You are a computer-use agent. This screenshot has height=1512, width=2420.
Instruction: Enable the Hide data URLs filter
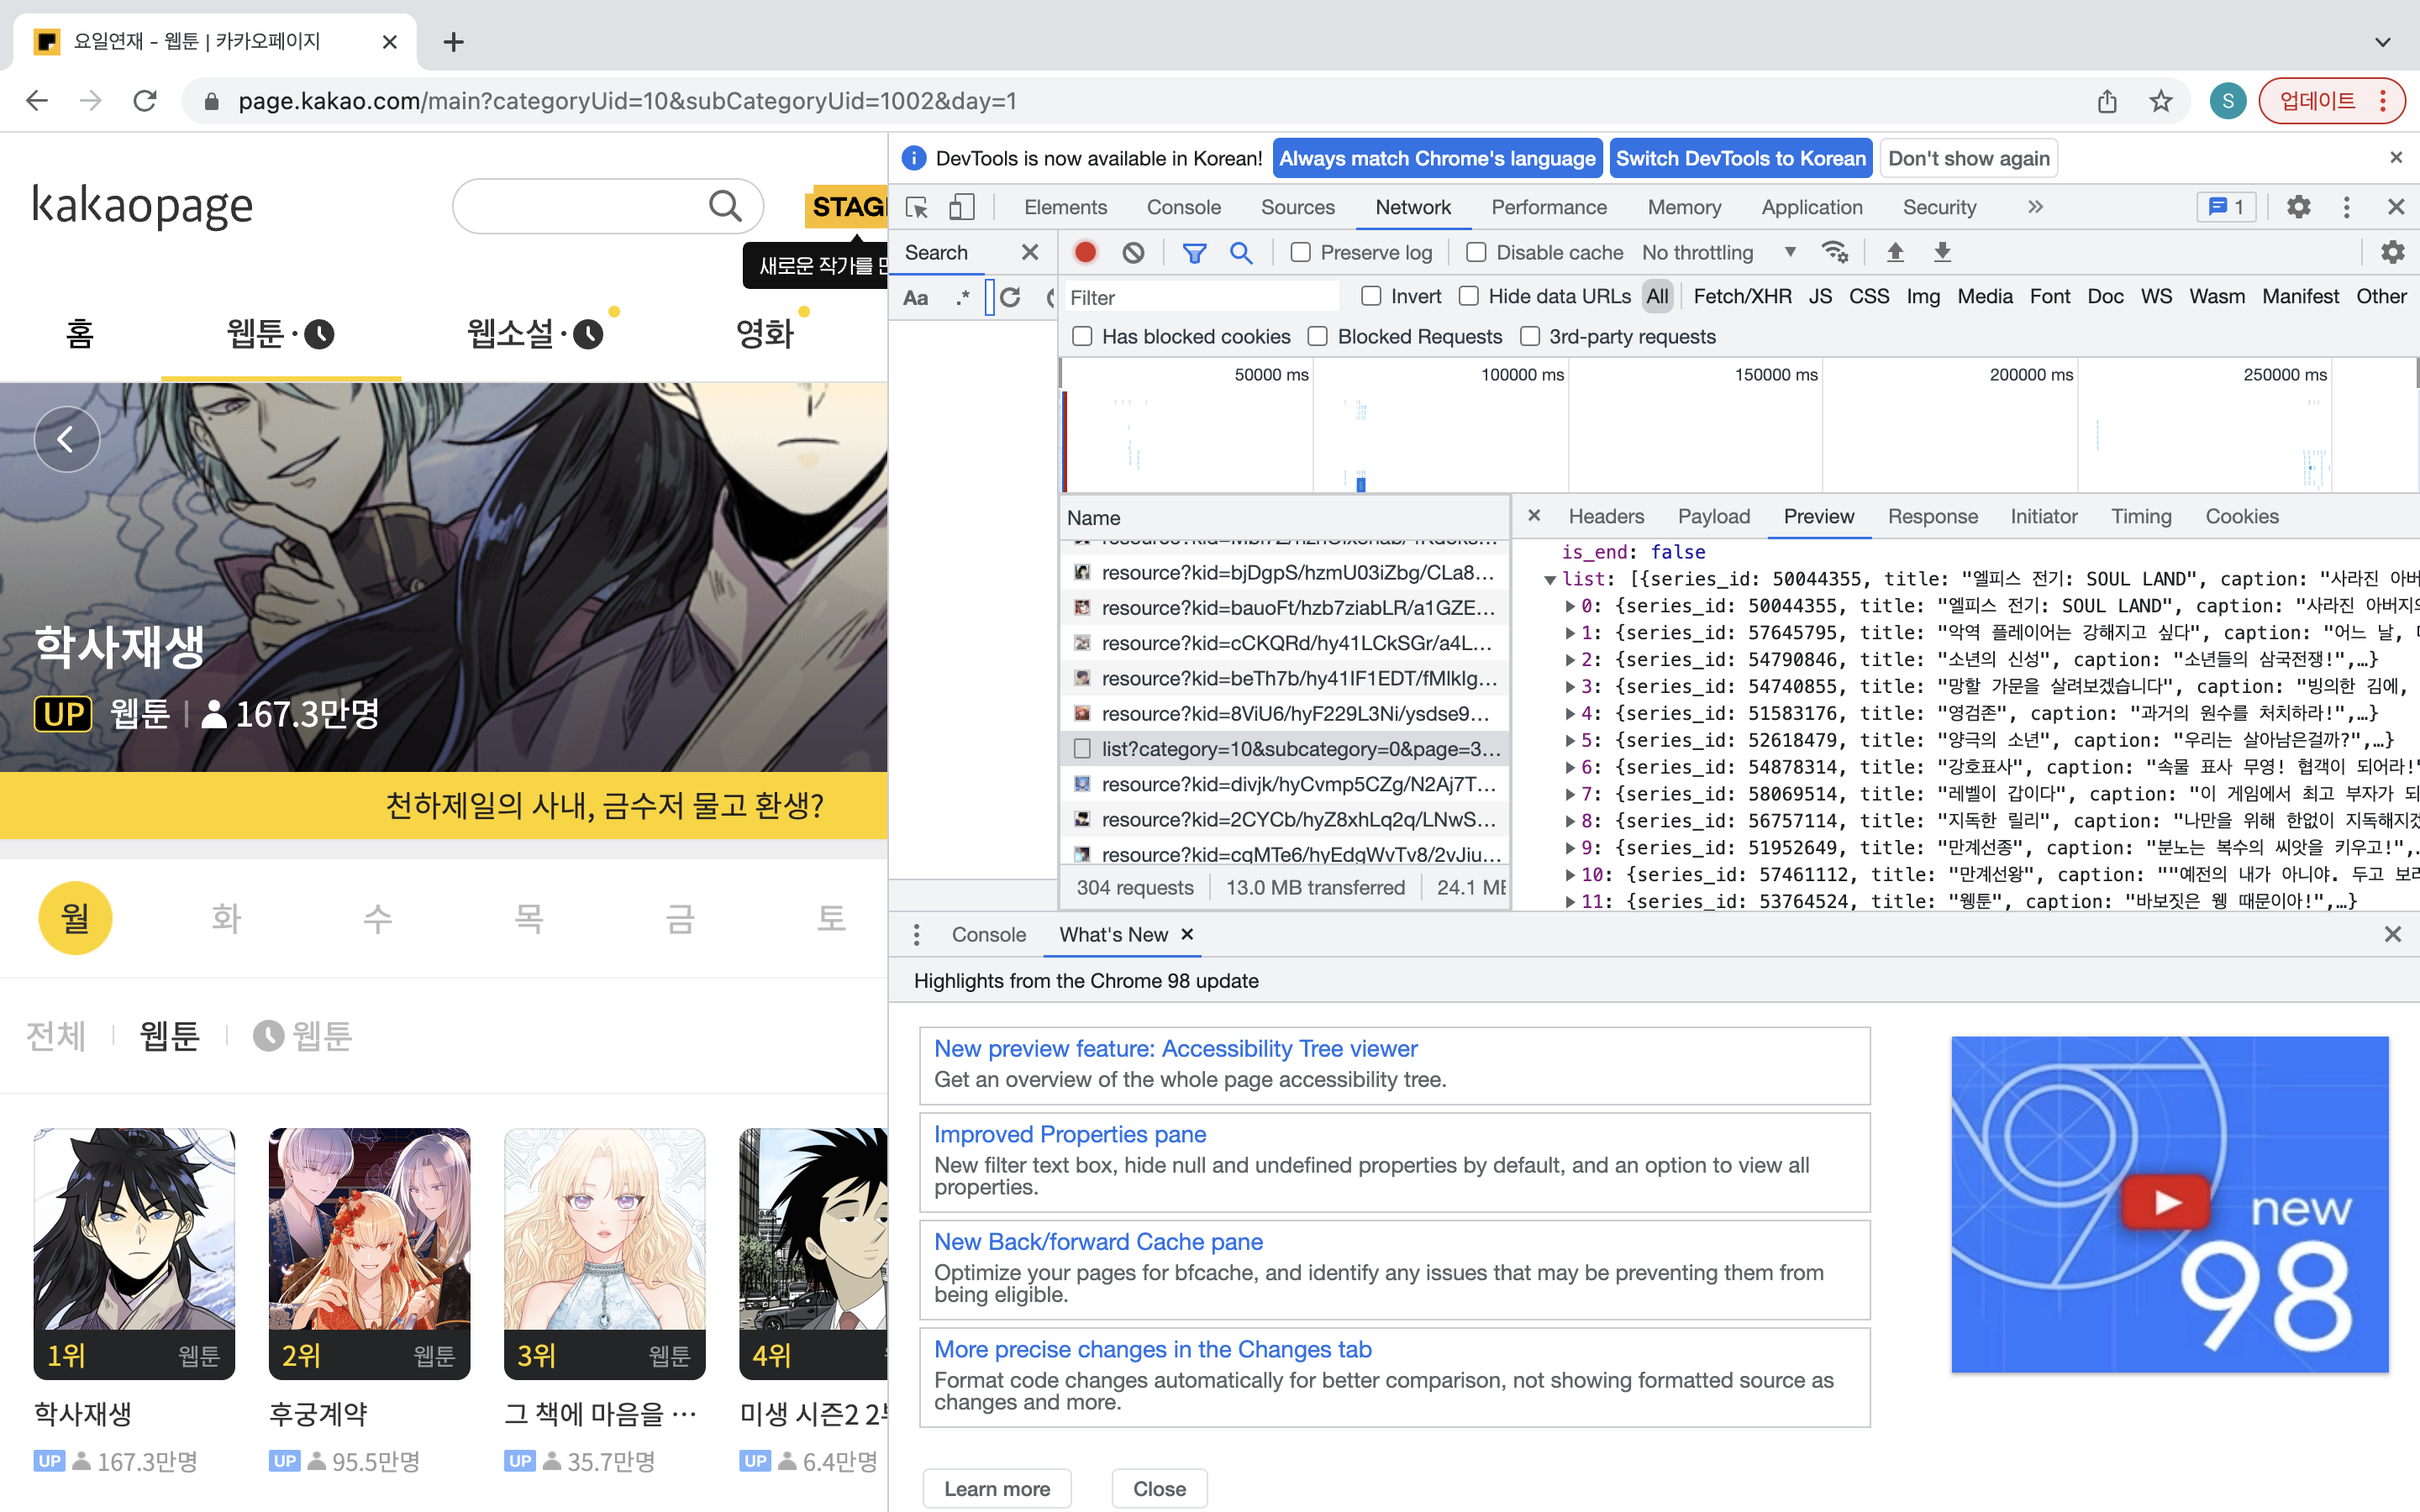tap(1469, 296)
